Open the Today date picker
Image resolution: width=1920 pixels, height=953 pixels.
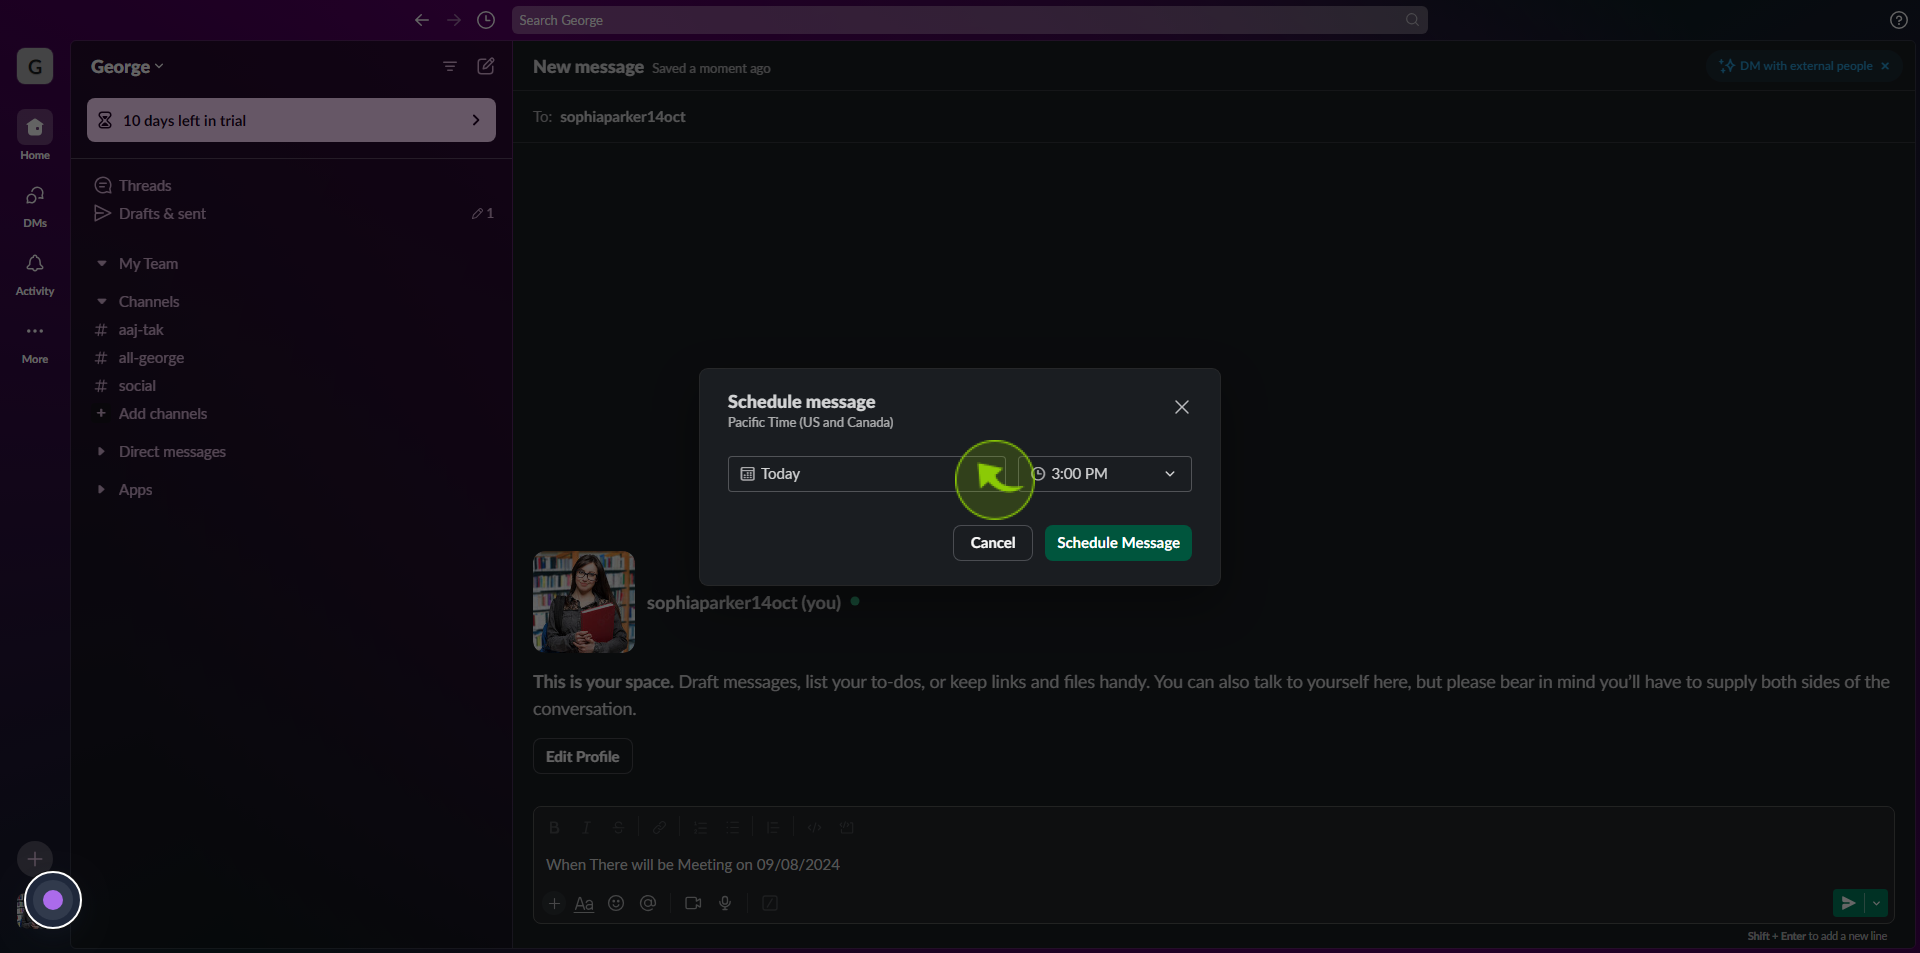(x=866, y=474)
